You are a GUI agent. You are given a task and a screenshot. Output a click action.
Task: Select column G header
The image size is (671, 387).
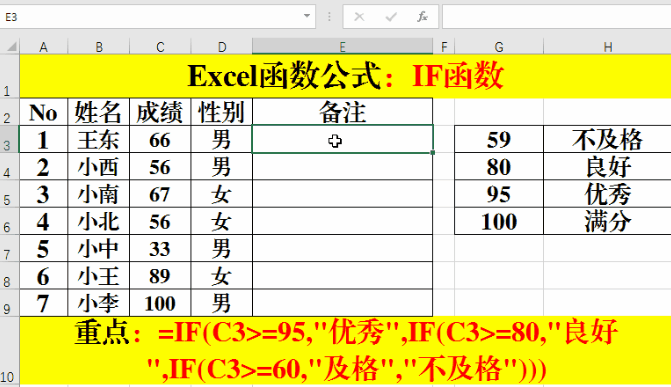pyautogui.click(x=499, y=46)
